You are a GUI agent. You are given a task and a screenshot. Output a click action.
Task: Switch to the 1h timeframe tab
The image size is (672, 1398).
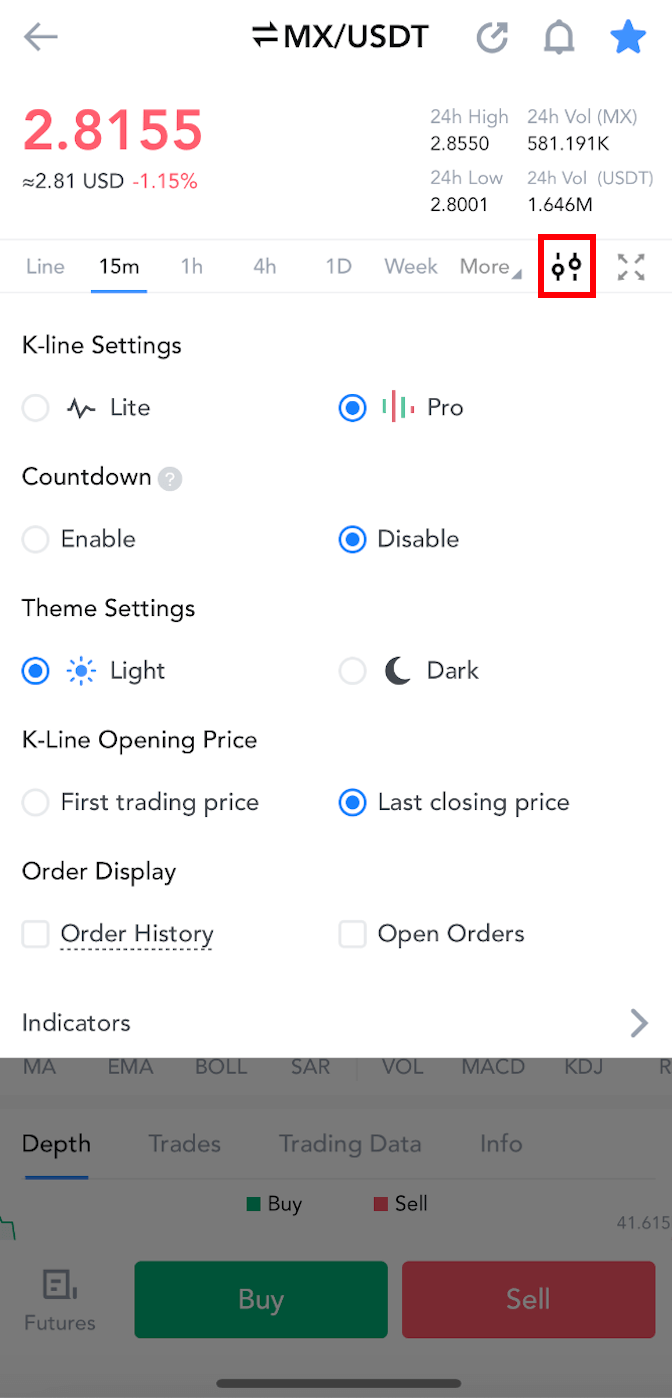pyautogui.click(x=192, y=267)
